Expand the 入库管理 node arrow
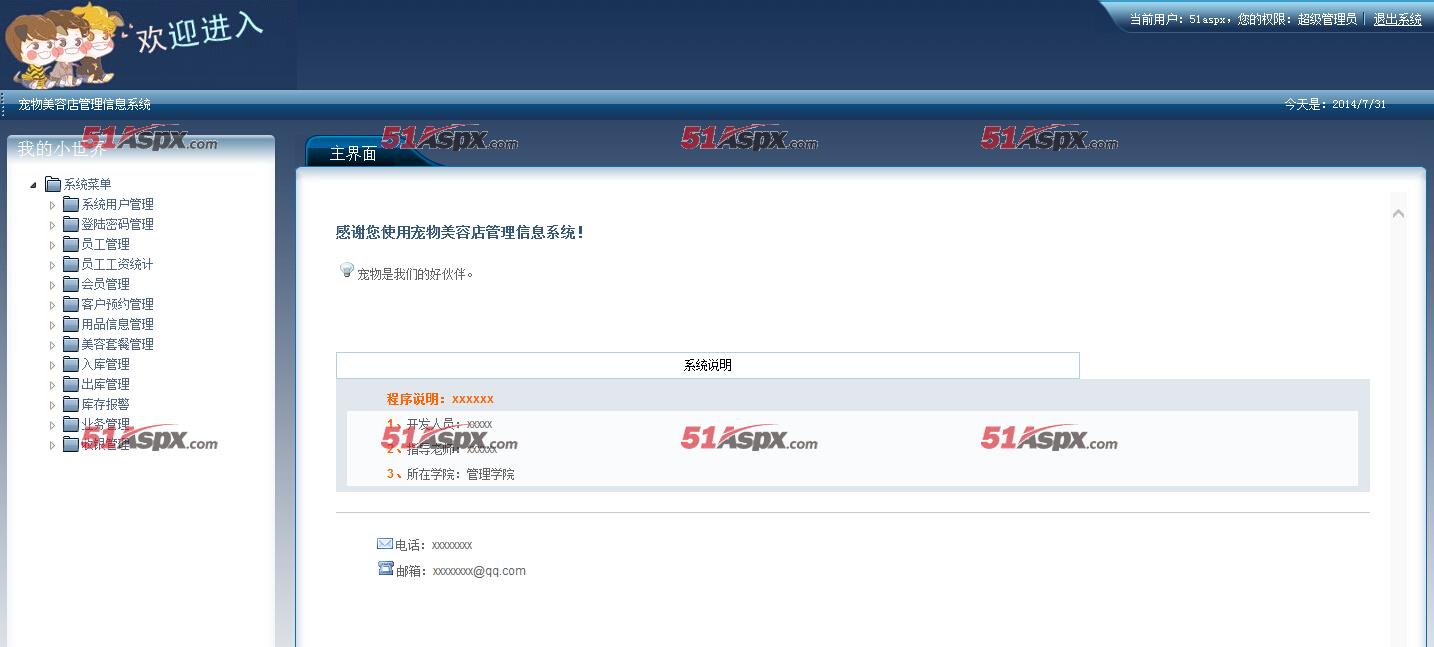The width and height of the screenshot is (1434, 647). coord(53,365)
